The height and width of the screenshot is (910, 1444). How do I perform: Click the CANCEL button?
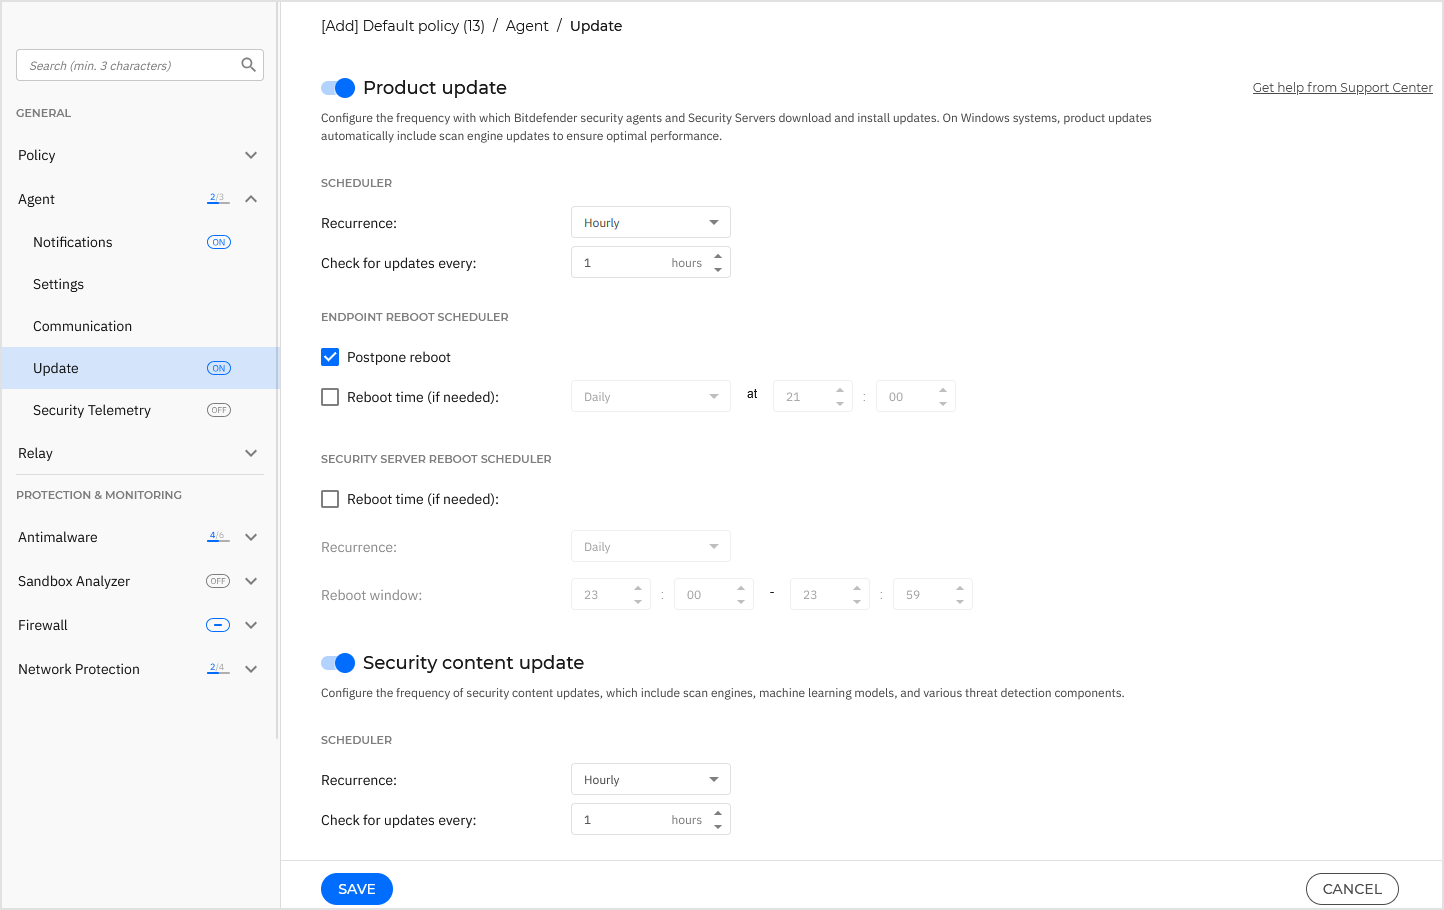[1352, 888]
